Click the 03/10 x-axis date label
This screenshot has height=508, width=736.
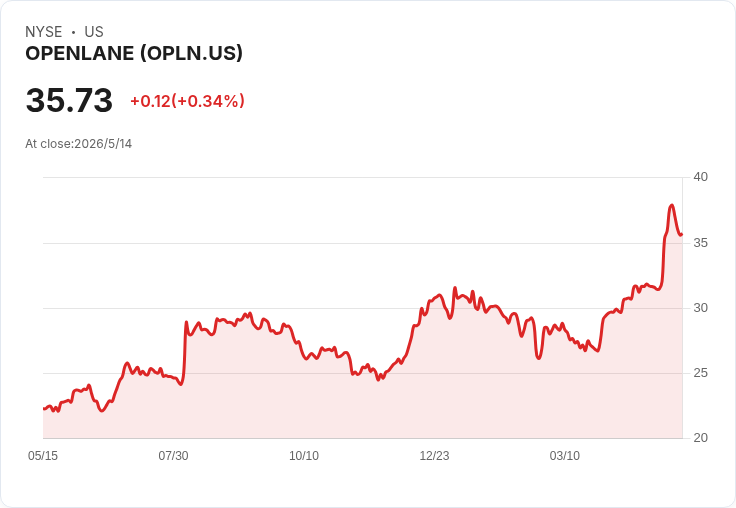[565, 455]
